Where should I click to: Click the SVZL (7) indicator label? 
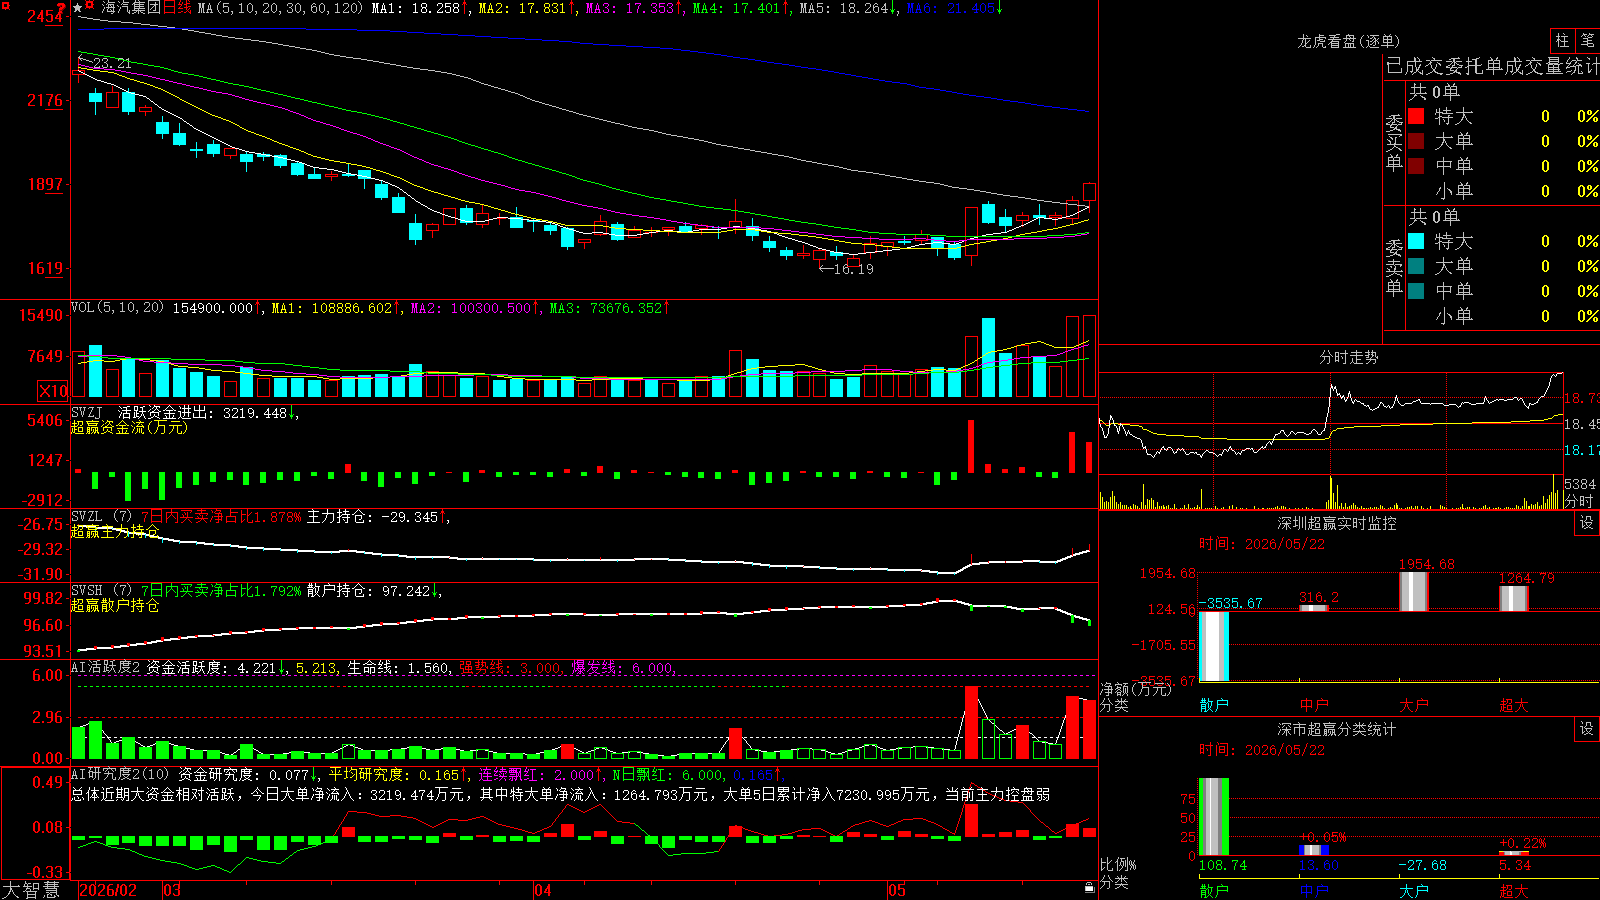coord(101,517)
